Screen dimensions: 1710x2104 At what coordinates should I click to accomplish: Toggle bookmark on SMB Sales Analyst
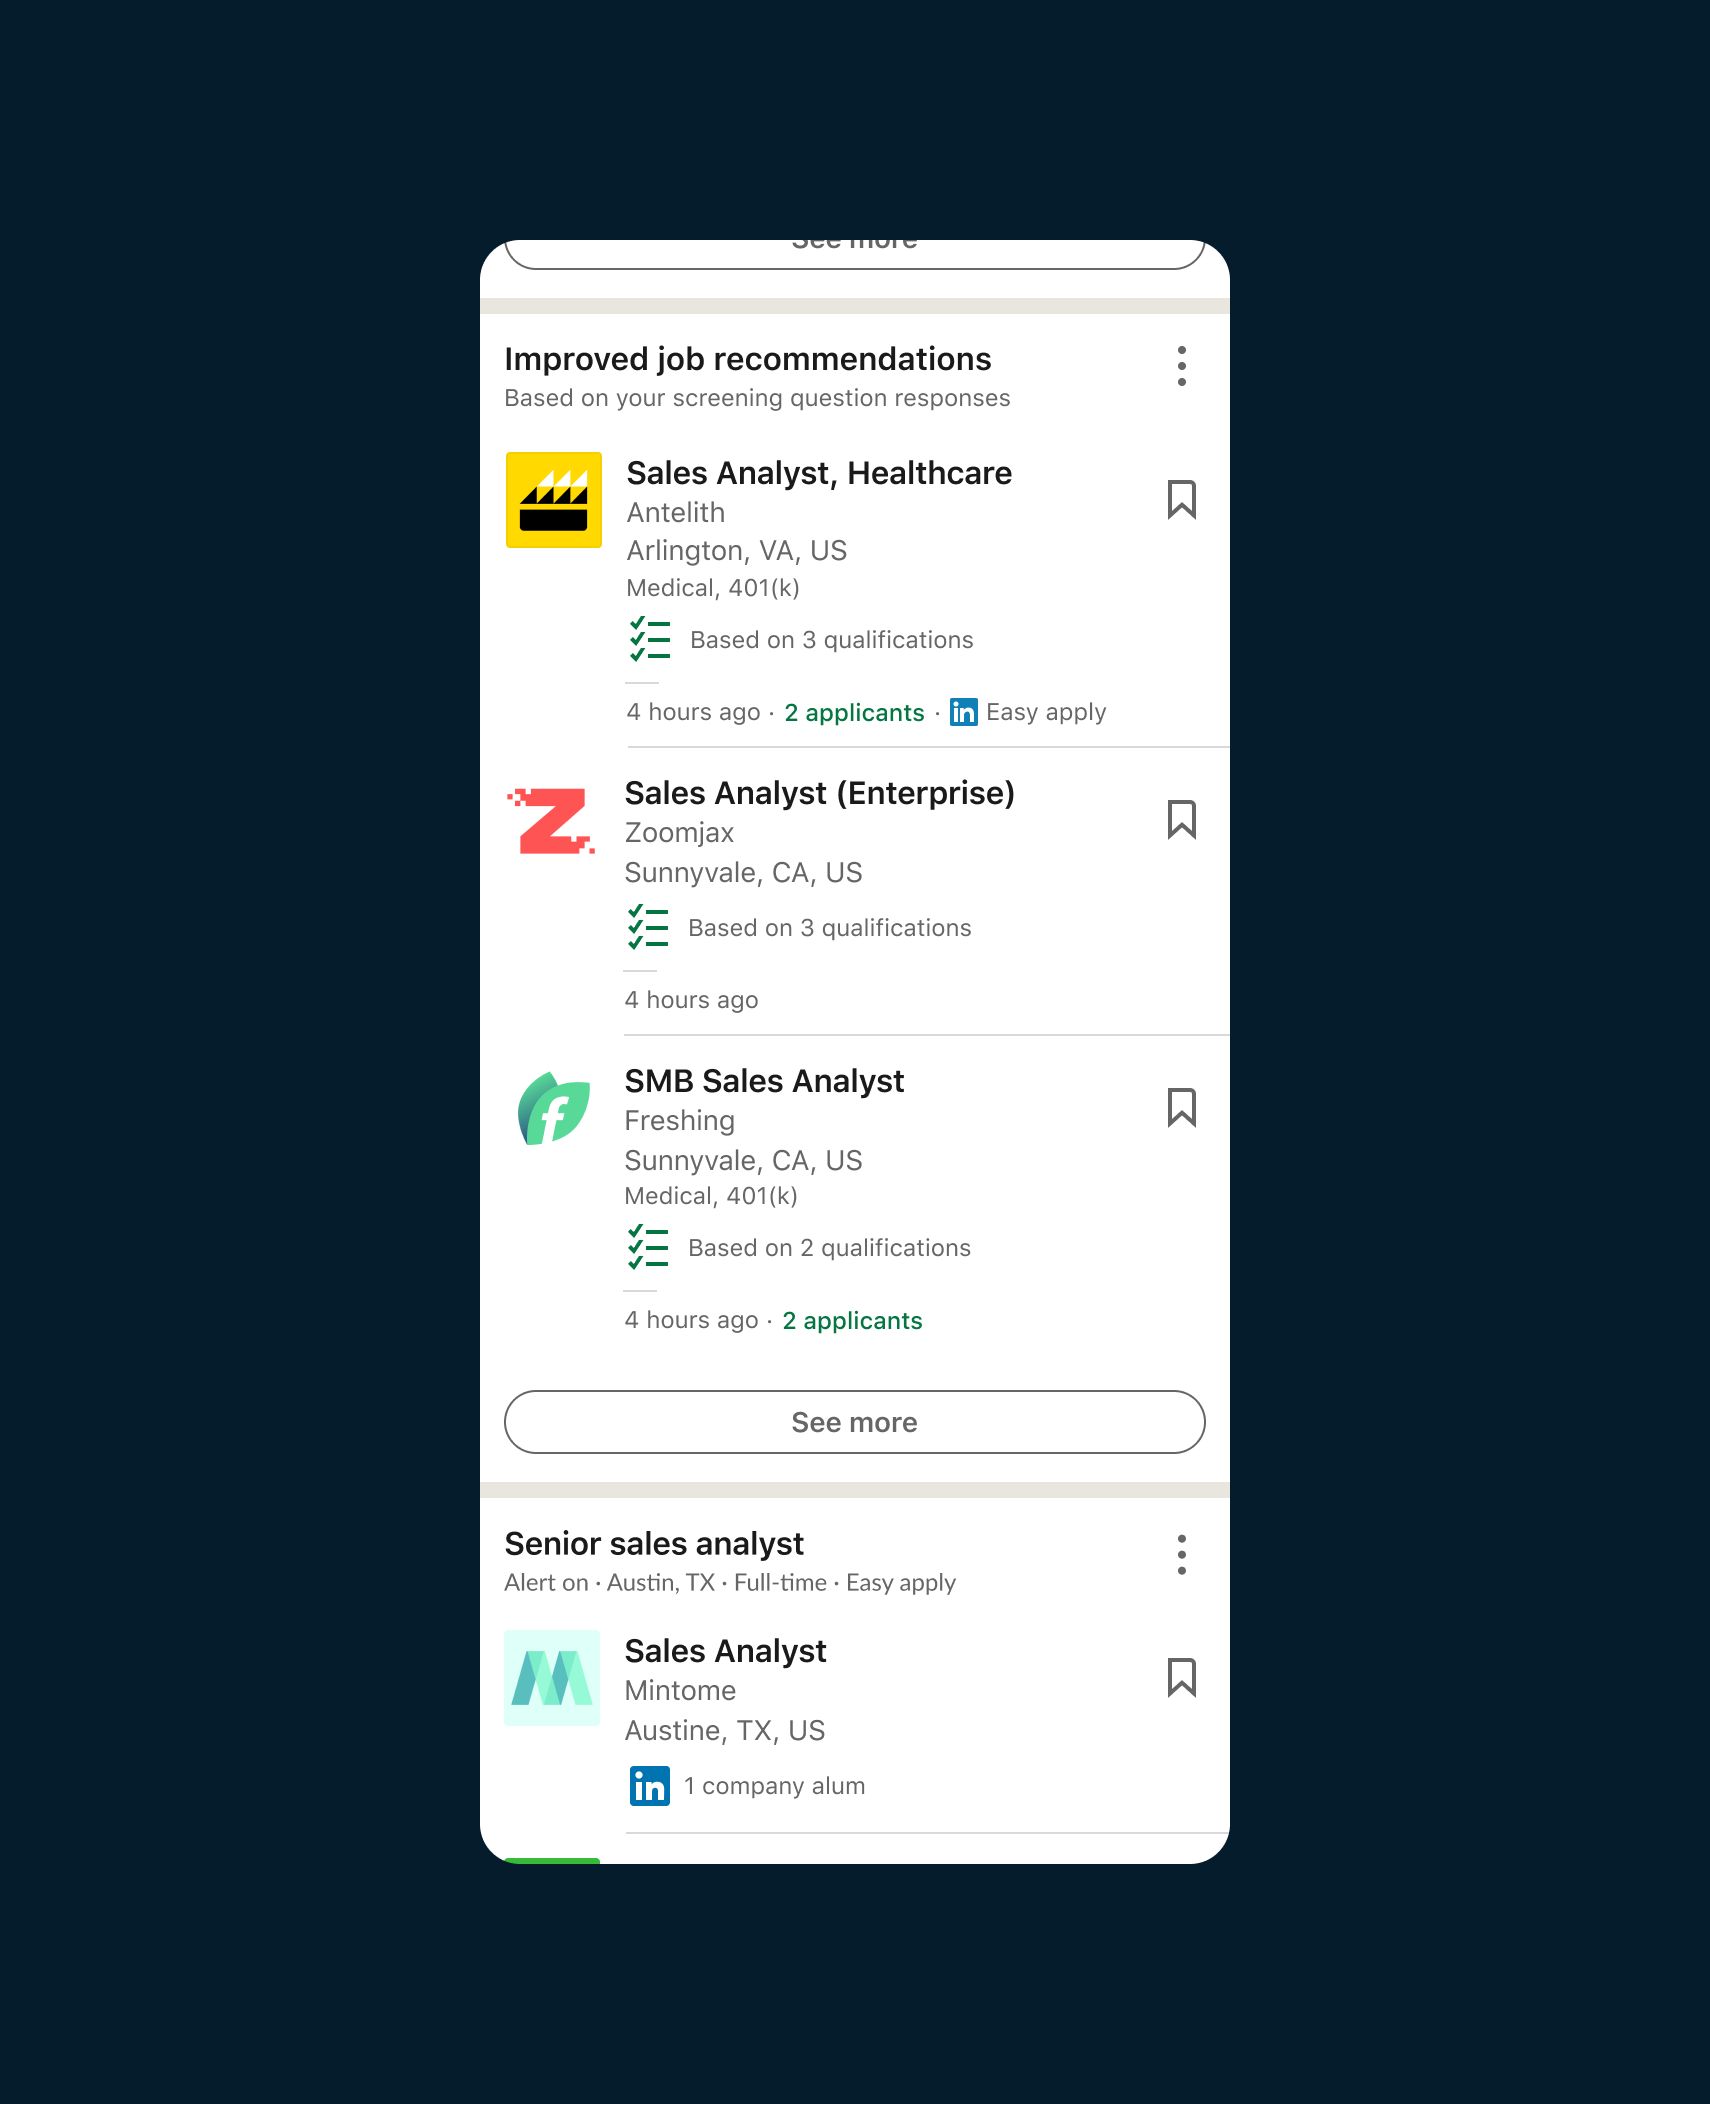tap(1181, 1107)
